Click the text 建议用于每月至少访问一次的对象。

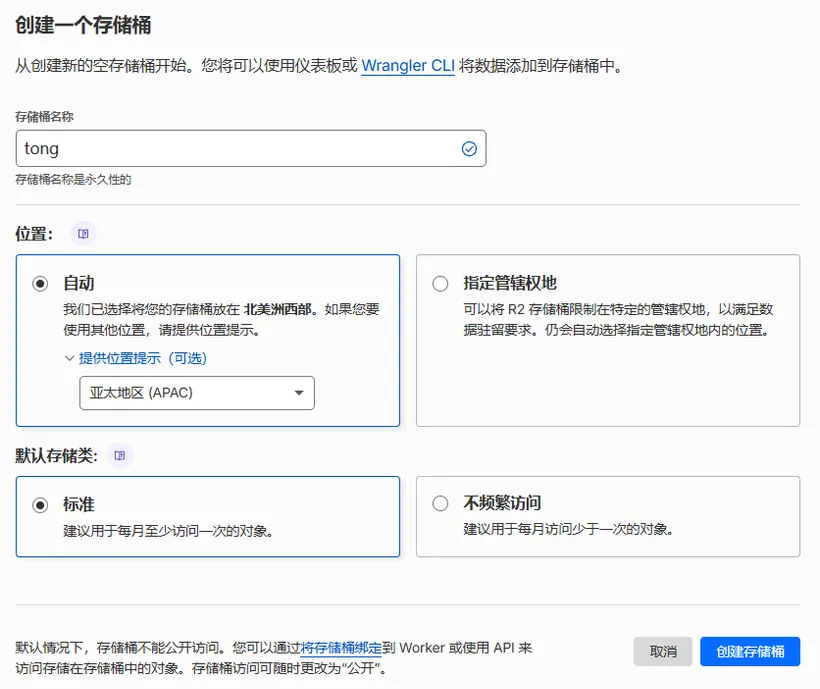pyautogui.click(x=168, y=531)
